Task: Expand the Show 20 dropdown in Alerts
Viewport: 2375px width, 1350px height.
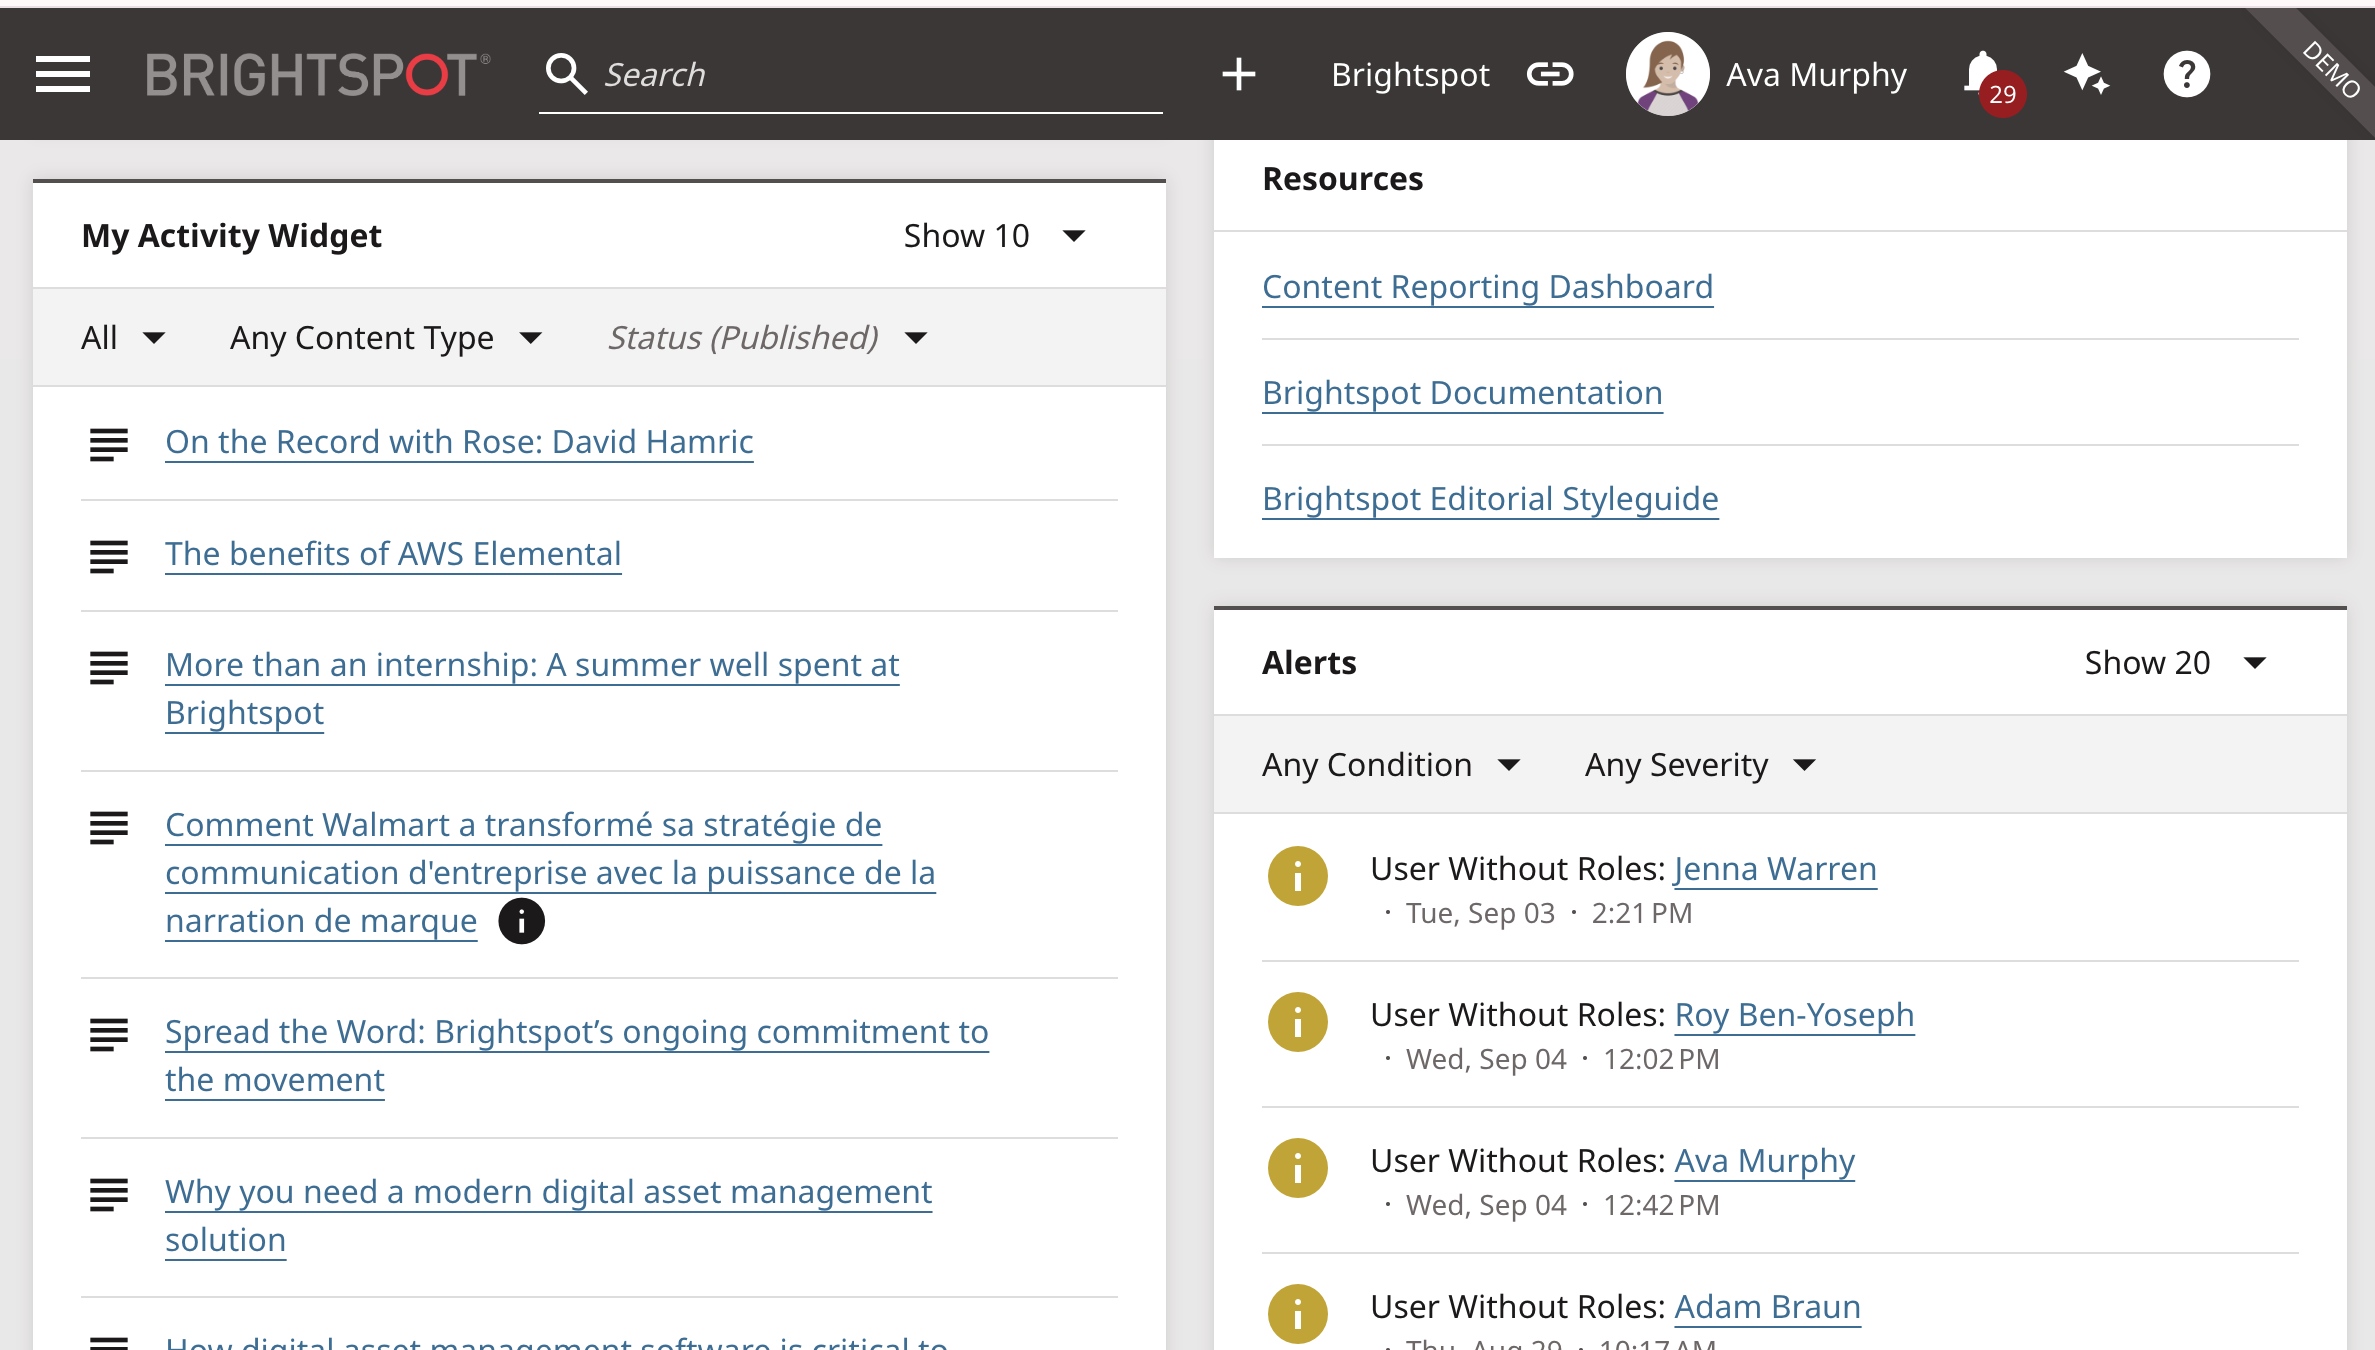Action: 2175,663
